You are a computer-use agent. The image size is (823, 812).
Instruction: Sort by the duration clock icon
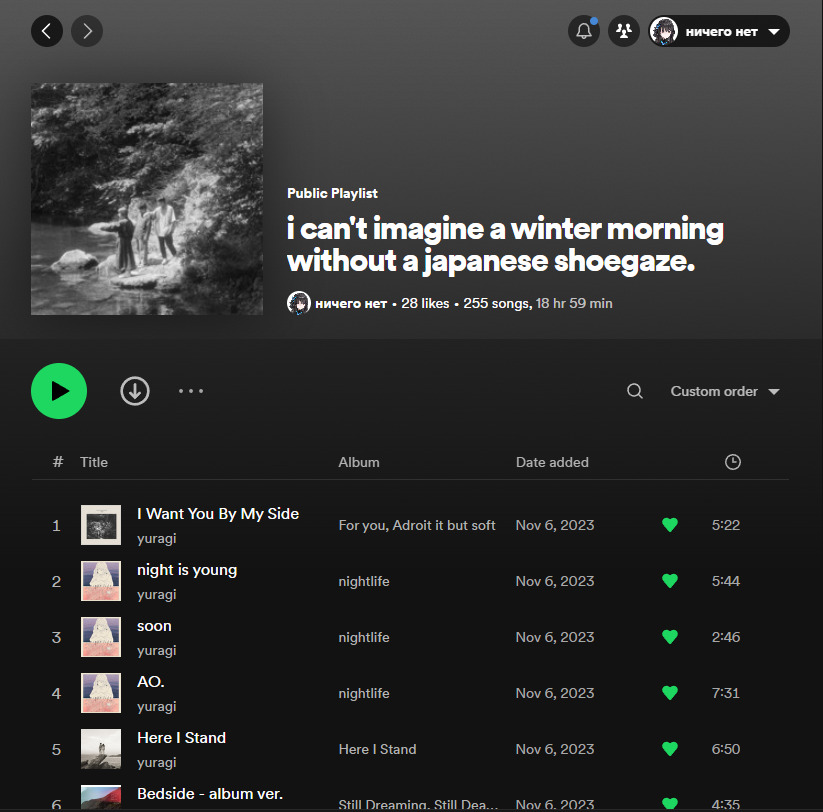(733, 462)
